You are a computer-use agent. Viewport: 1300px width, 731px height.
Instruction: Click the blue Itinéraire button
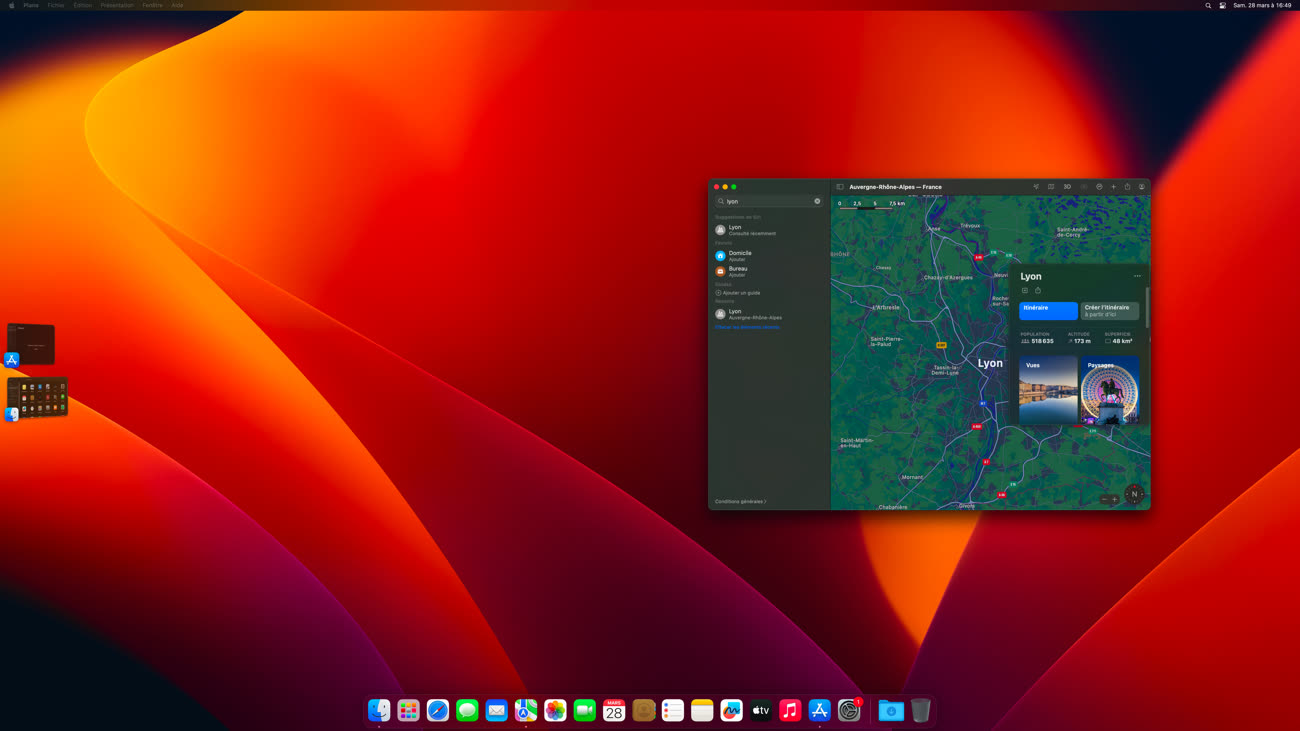point(1048,311)
